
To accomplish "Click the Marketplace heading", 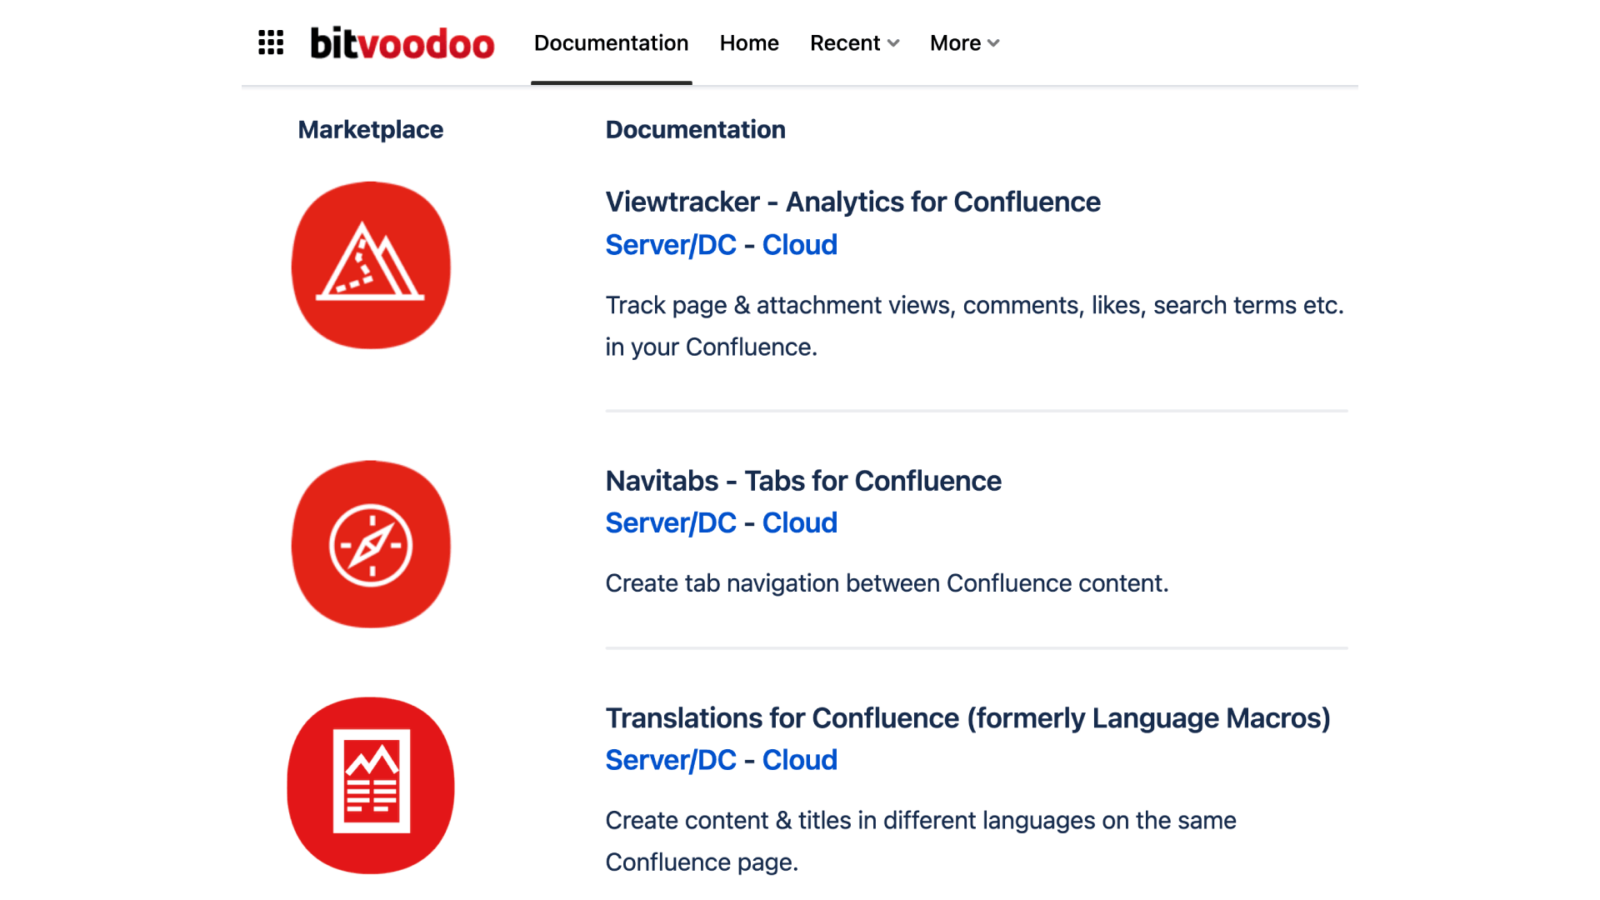I will click(370, 129).
